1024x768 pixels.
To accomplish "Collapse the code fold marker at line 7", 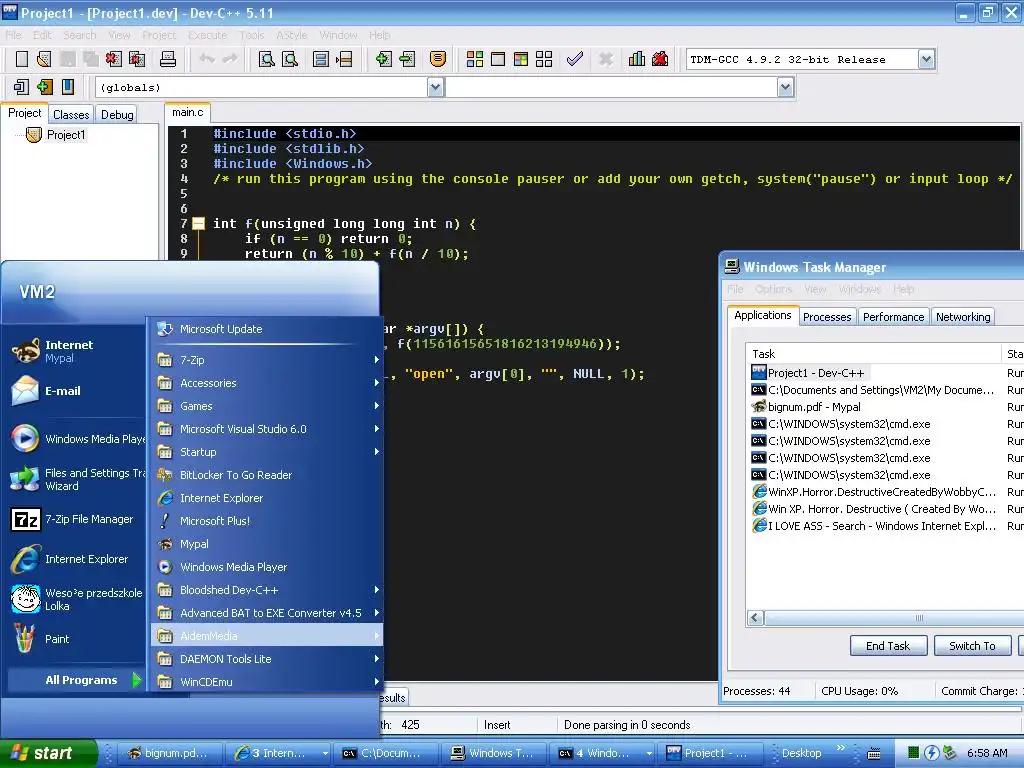I will click(199, 224).
